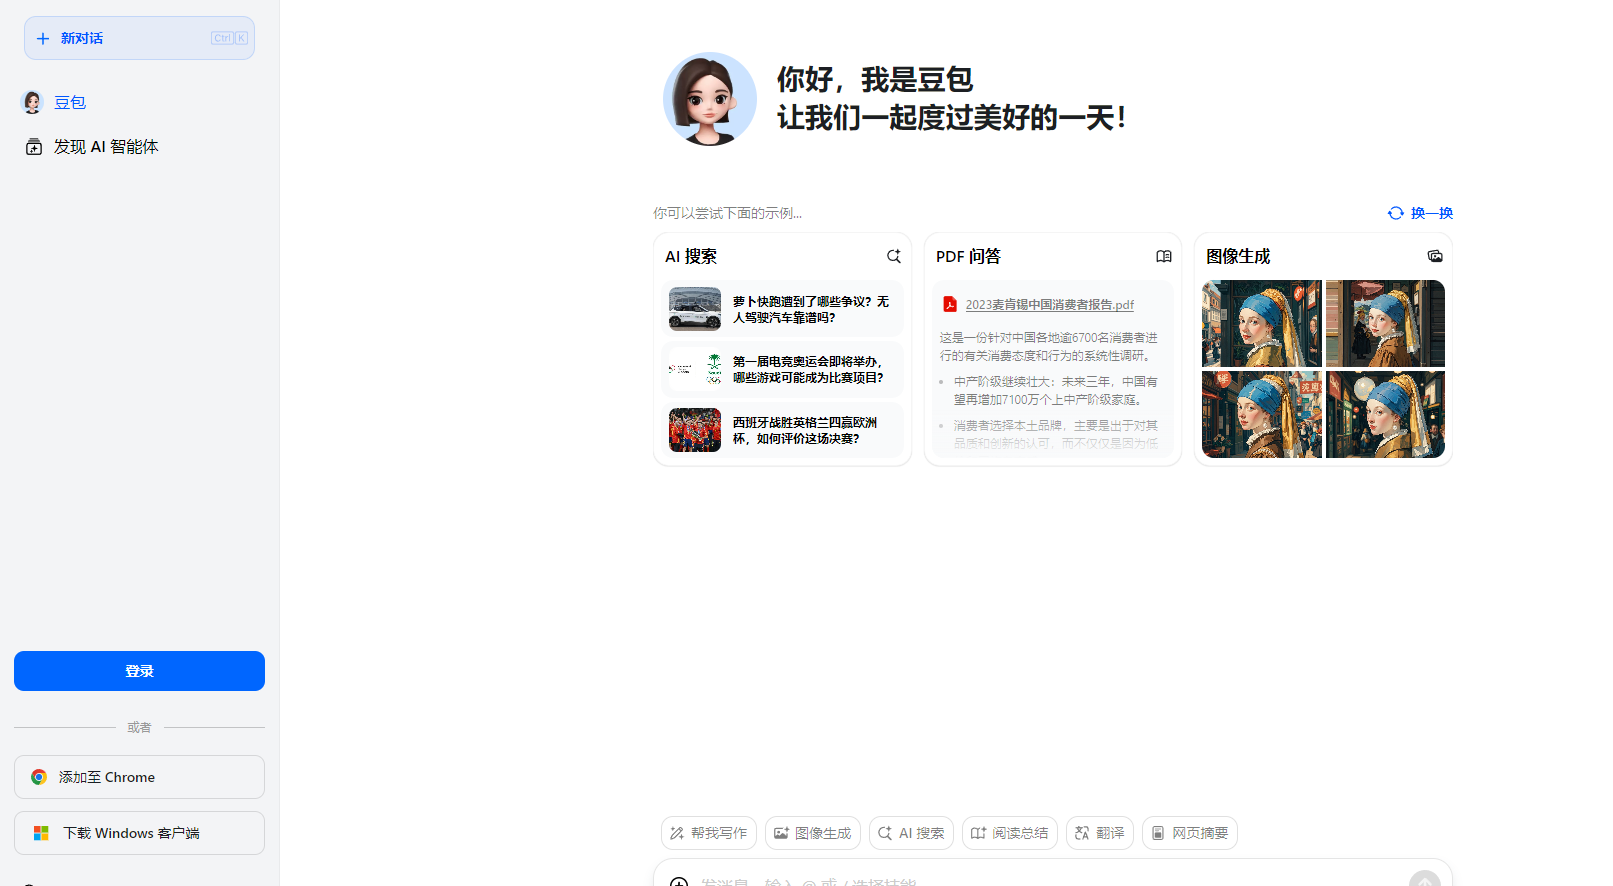Screen dimensions: 1613x886
Task: Click the red PDF file icon
Action: [950, 304]
